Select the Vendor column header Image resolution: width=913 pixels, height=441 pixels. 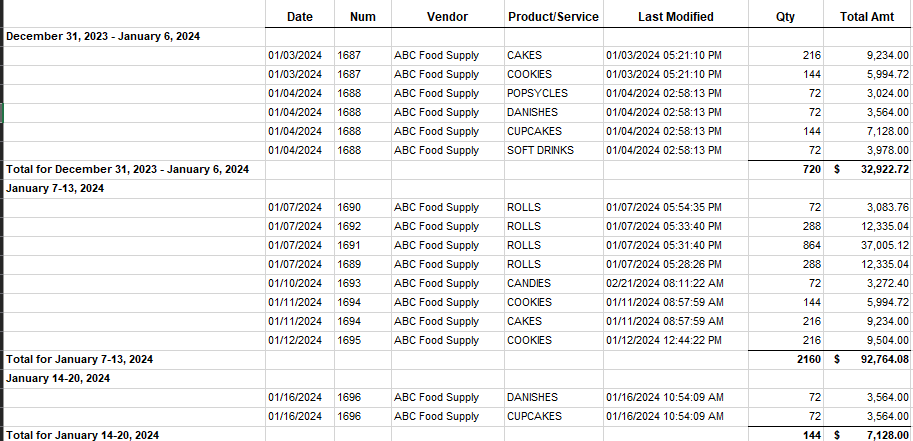(447, 17)
